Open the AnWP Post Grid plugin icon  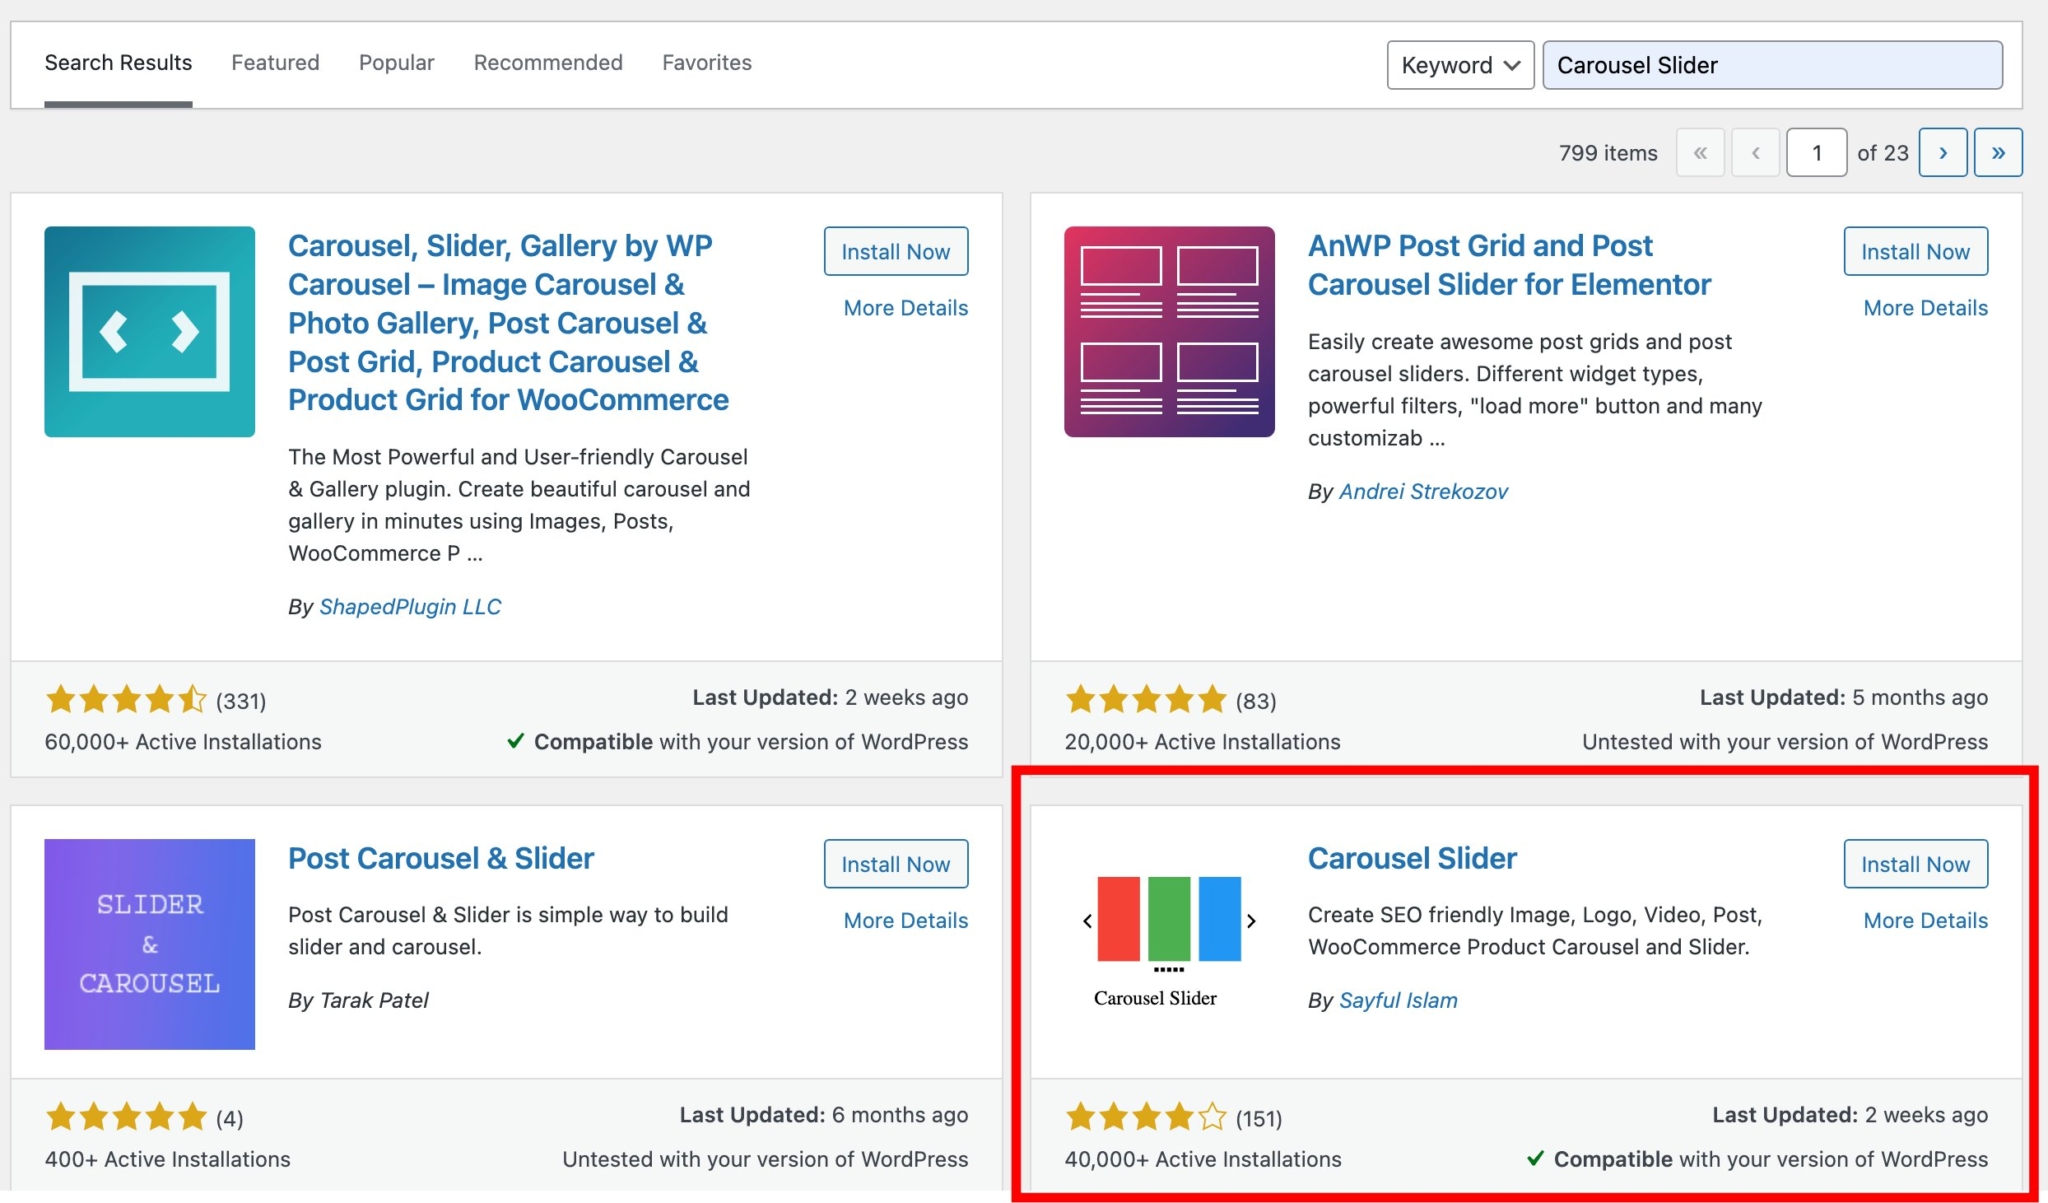1169,331
